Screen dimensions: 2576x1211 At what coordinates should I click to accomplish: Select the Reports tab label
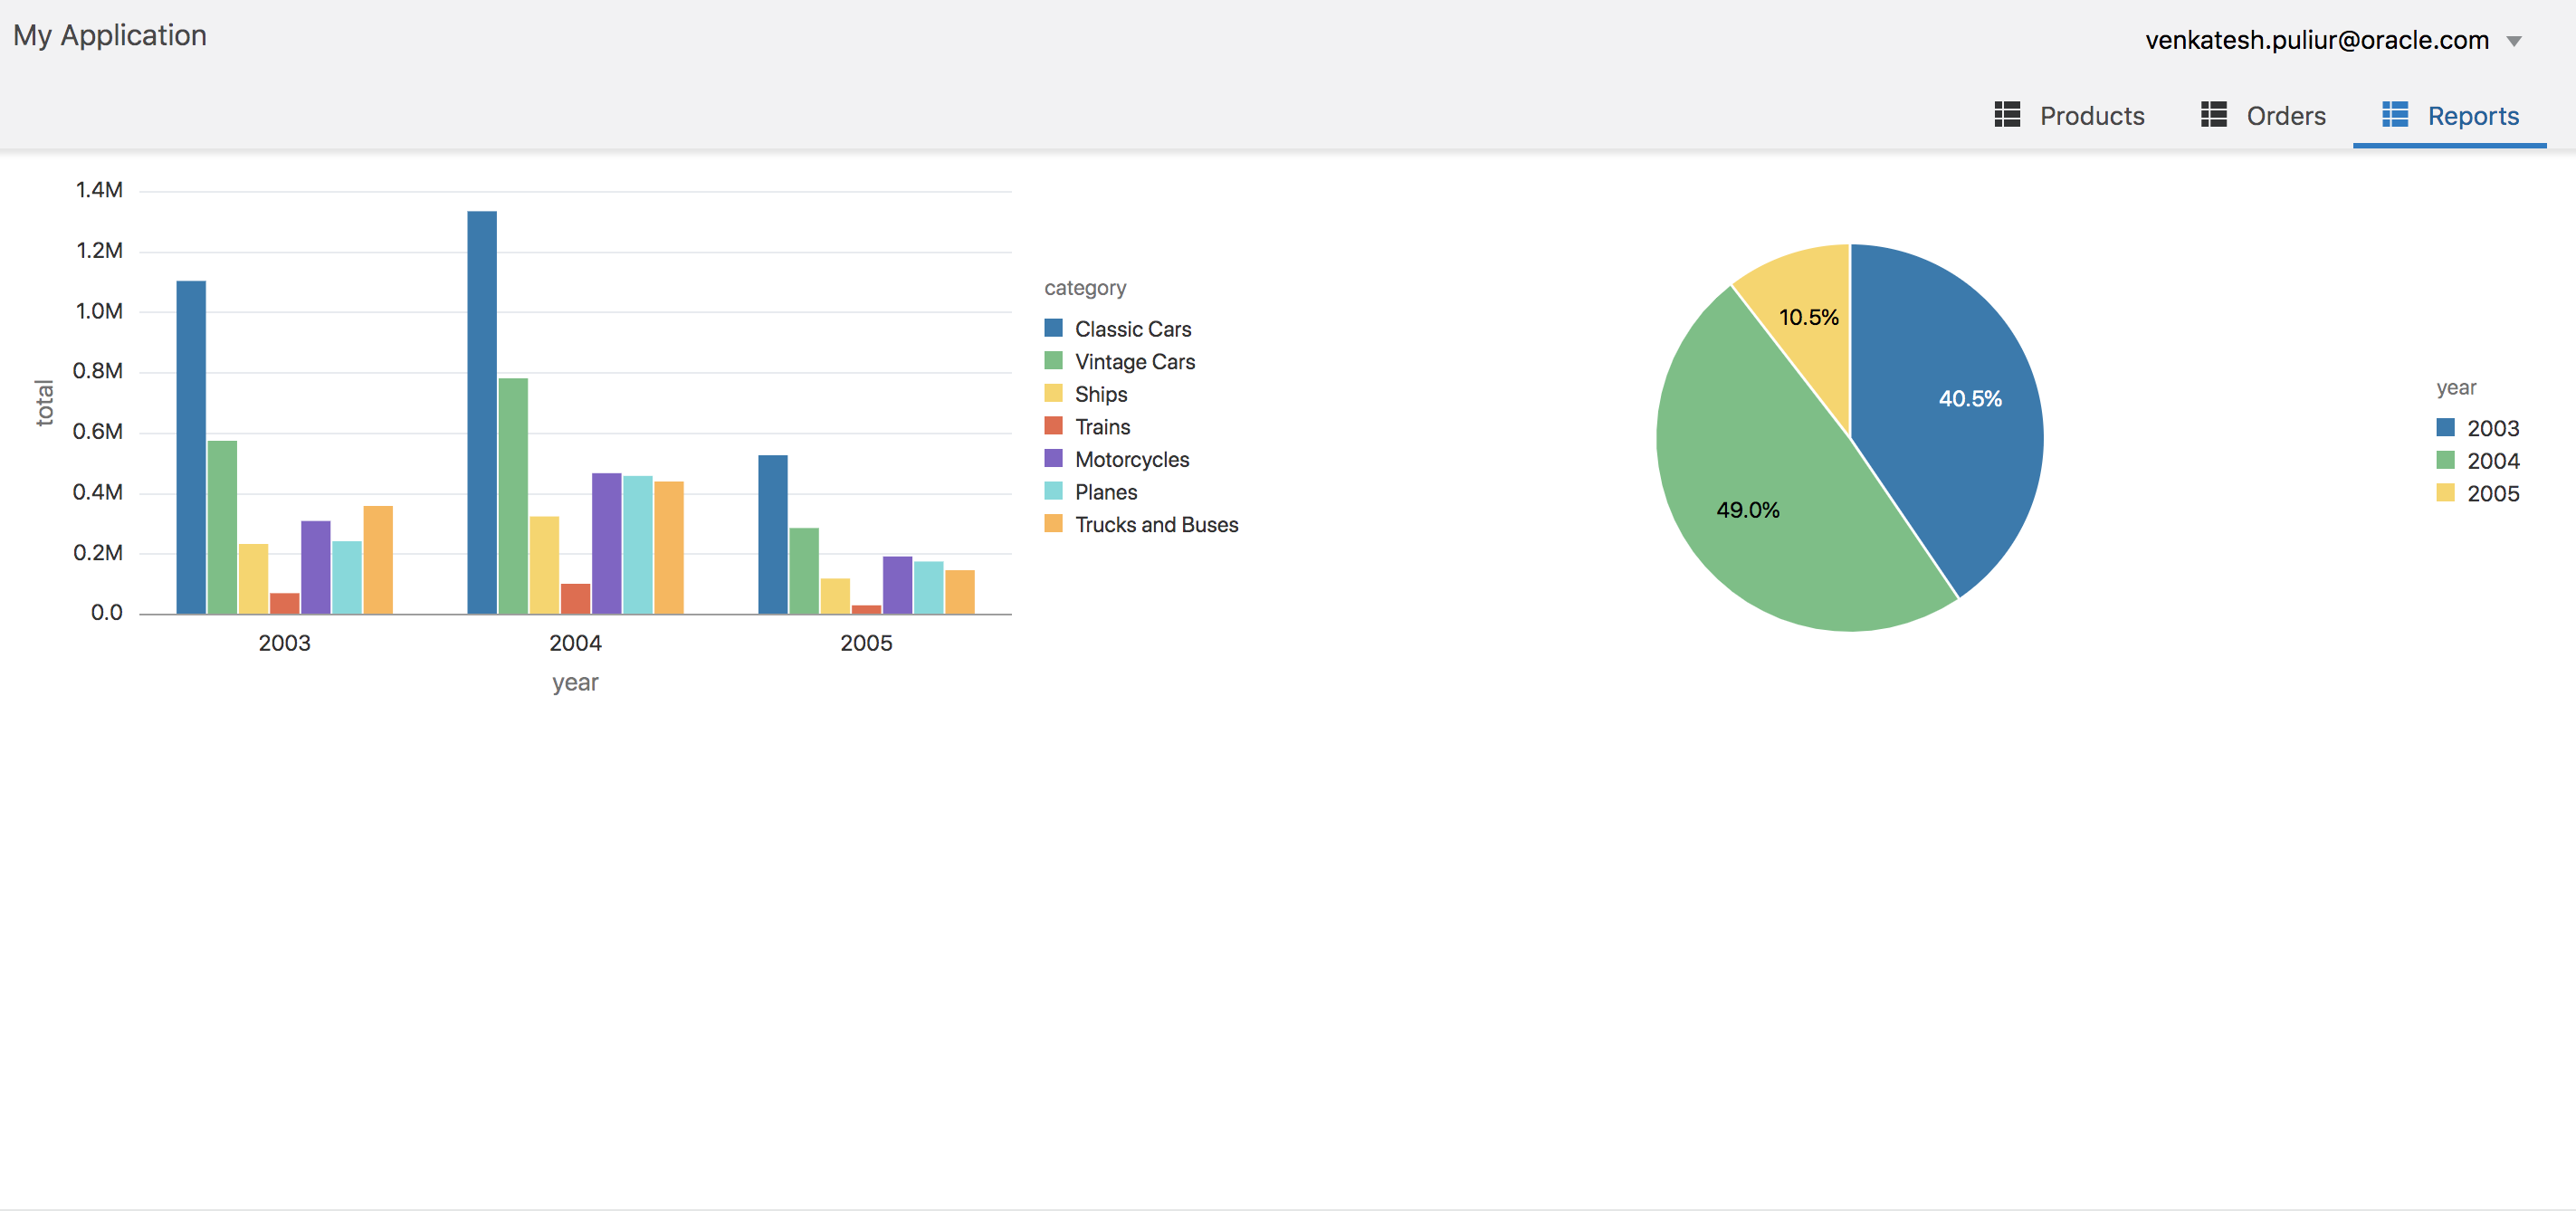(x=2473, y=116)
